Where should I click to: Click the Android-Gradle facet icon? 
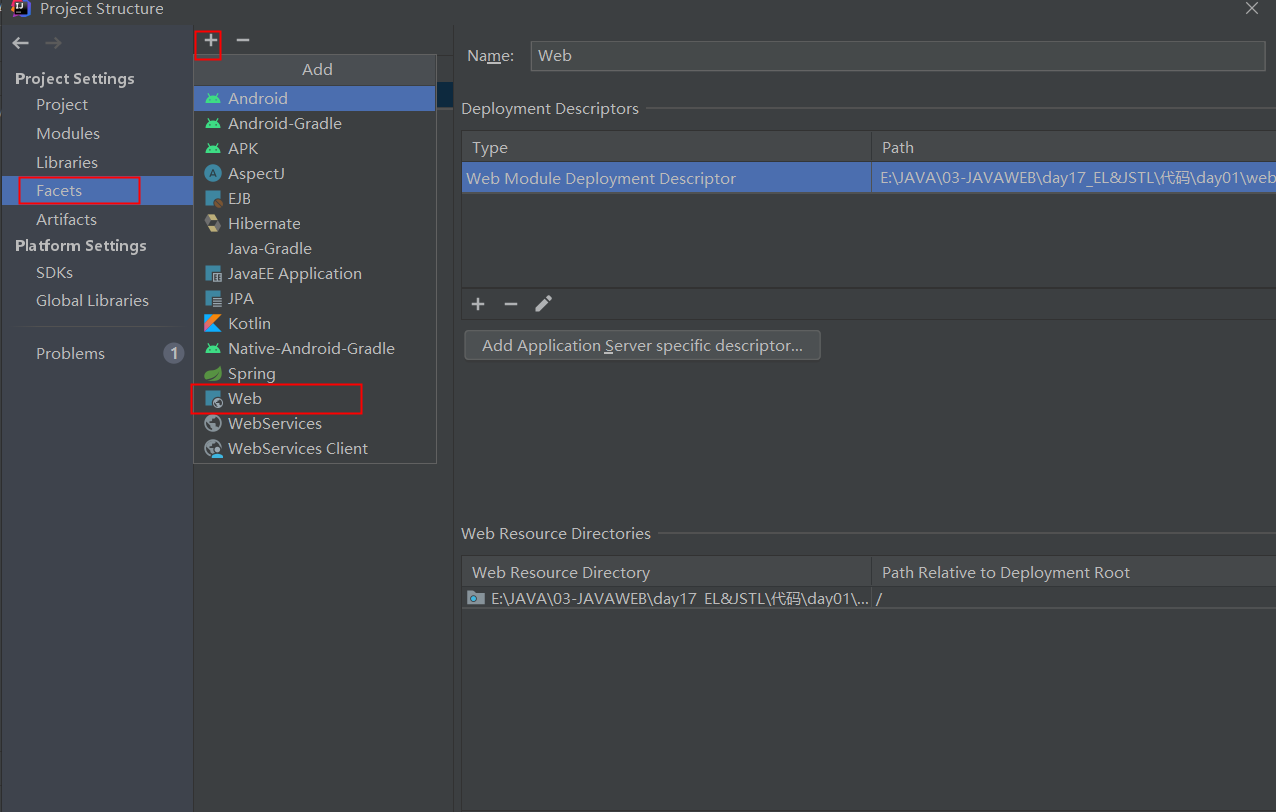click(x=212, y=123)
